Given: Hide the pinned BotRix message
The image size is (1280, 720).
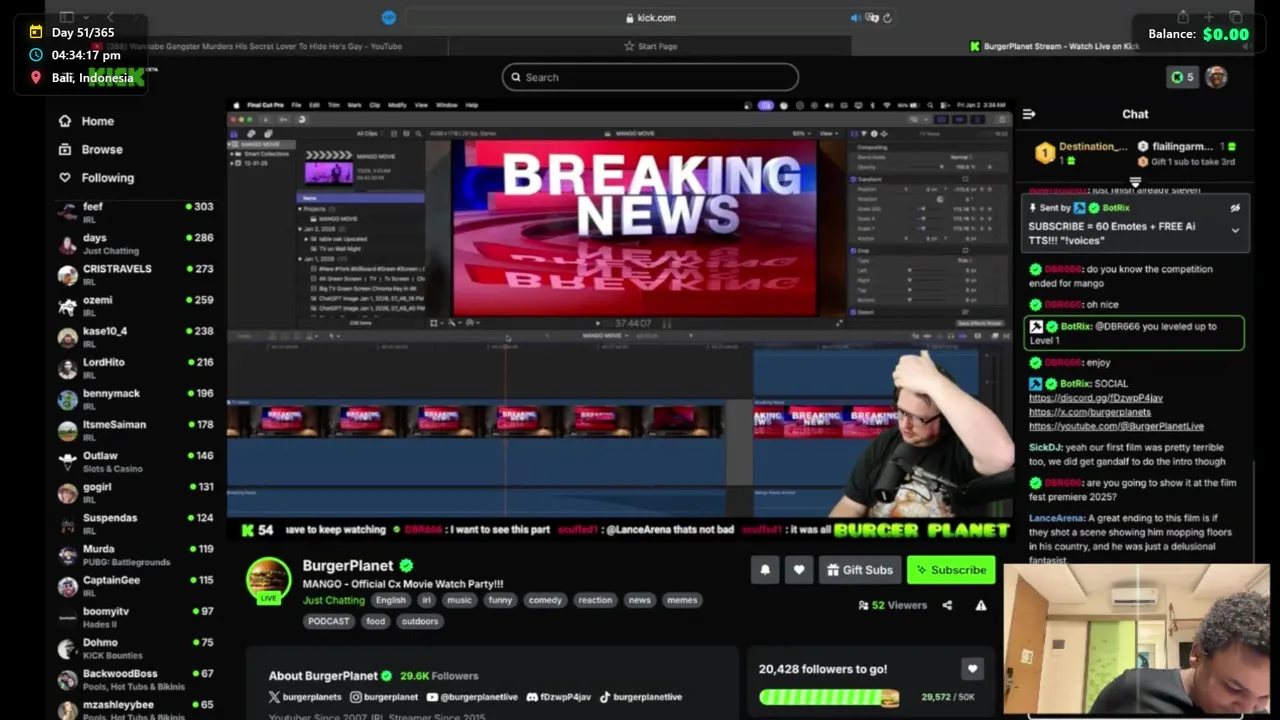Looking at the screenshot, I should 1235,208.
